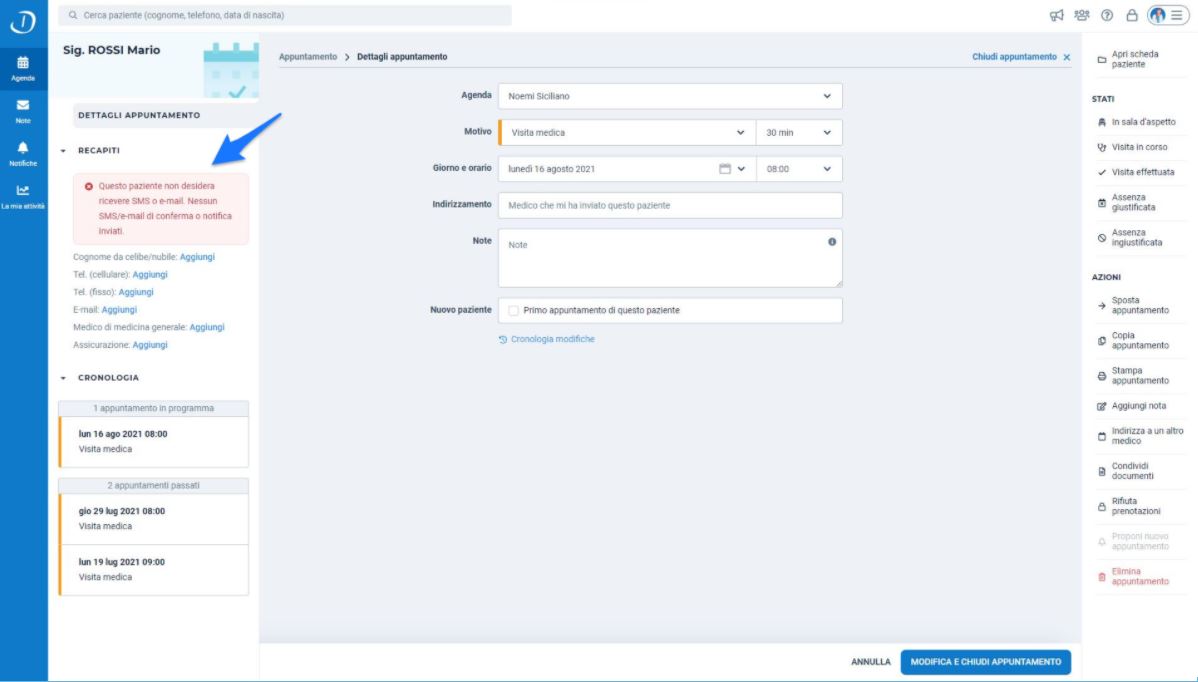Image resolution: width=1198 pixels, height=682 pixels.
Task: Open the Note section in sidebar
Action: (23, 112)
